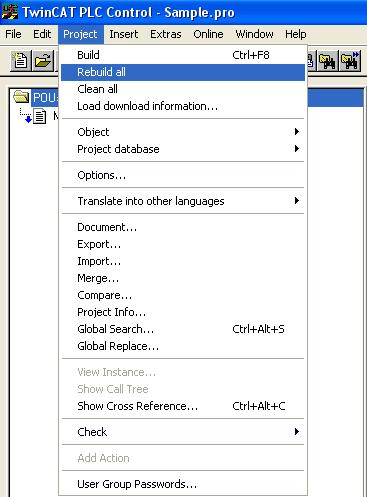
Task: Click the POUs tree item label
Action: (x=45, y=98)
